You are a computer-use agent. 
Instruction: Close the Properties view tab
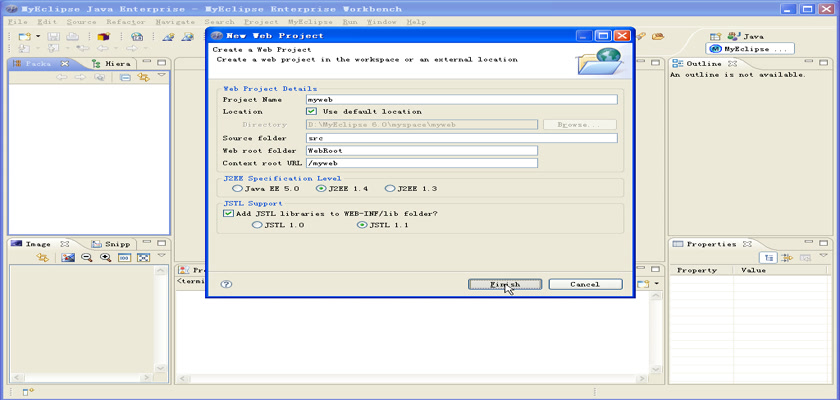(747, 244)
